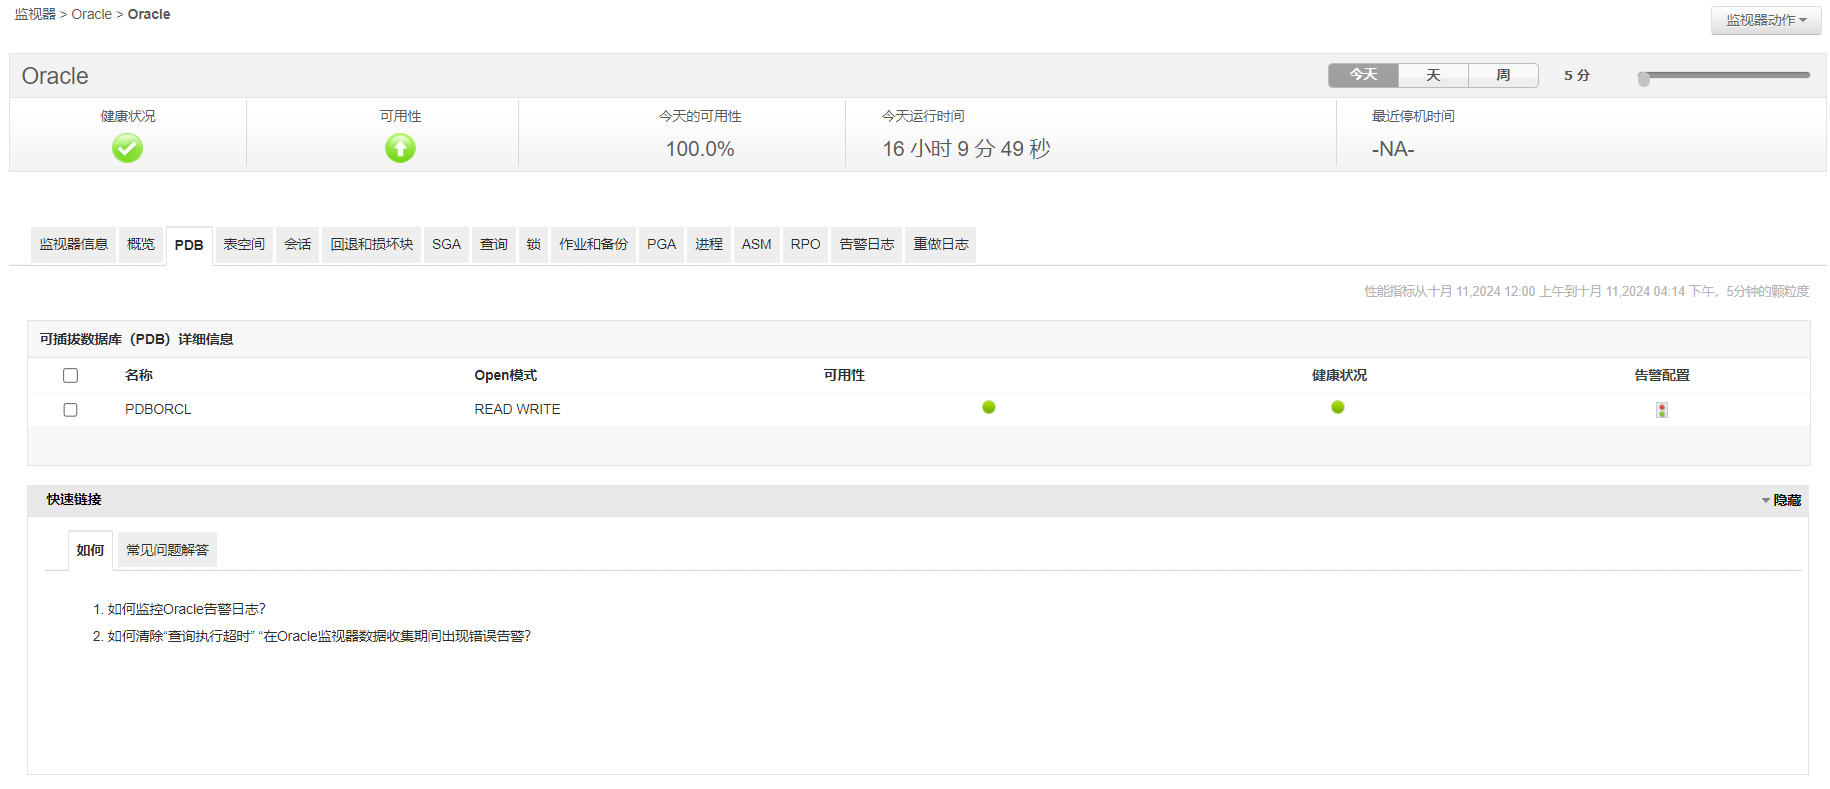1830x789 pixels.
Task: Open the 查询执行超时 alarm help link
Action: (319, 636)
